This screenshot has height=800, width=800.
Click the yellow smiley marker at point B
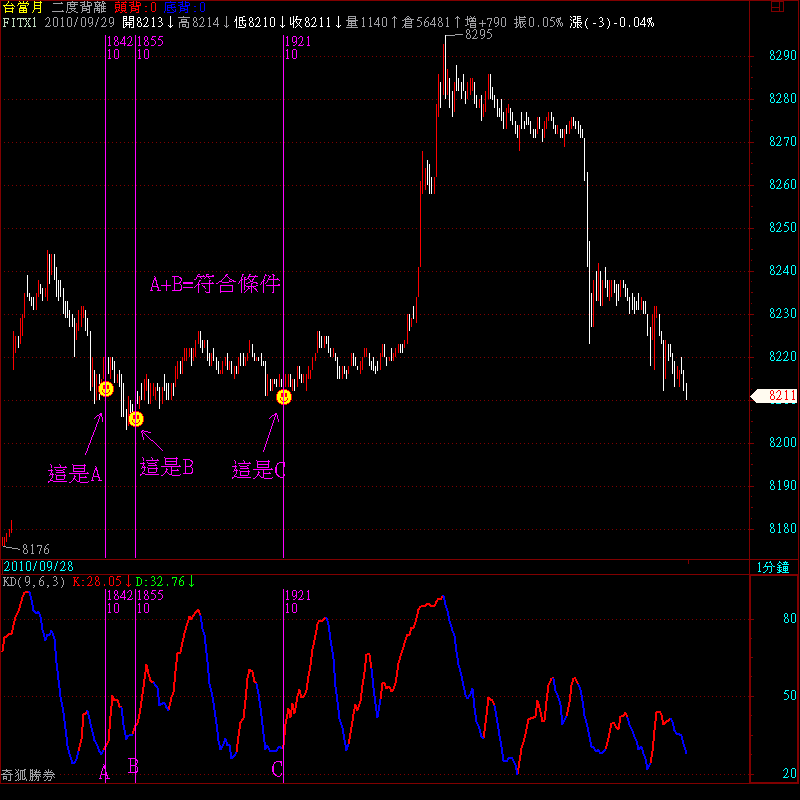click(136, 418)
